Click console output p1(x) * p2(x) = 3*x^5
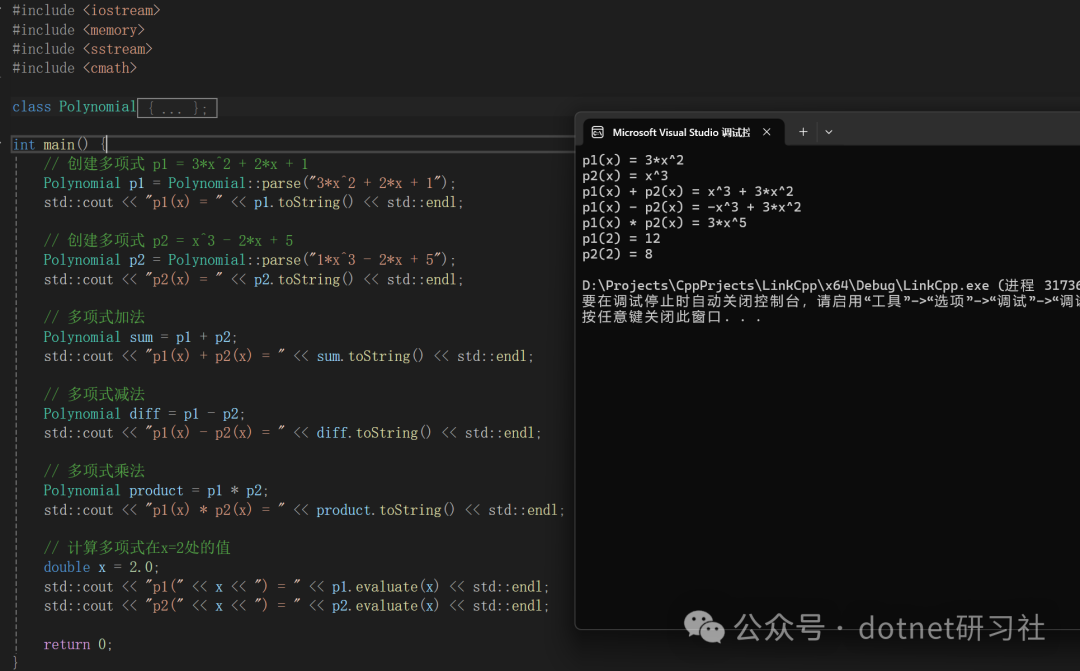This screenshot has width=1080, height=671. pyautogui.click(x=664, y=223)
